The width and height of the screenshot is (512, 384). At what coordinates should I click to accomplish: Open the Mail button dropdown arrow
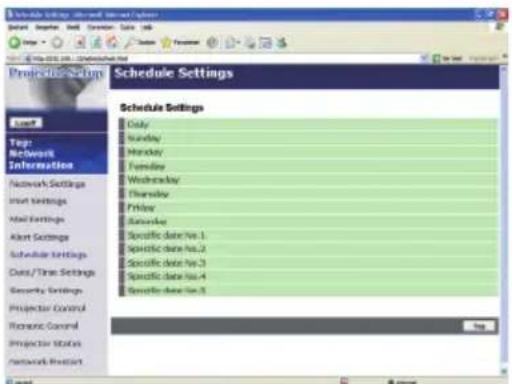238,43
